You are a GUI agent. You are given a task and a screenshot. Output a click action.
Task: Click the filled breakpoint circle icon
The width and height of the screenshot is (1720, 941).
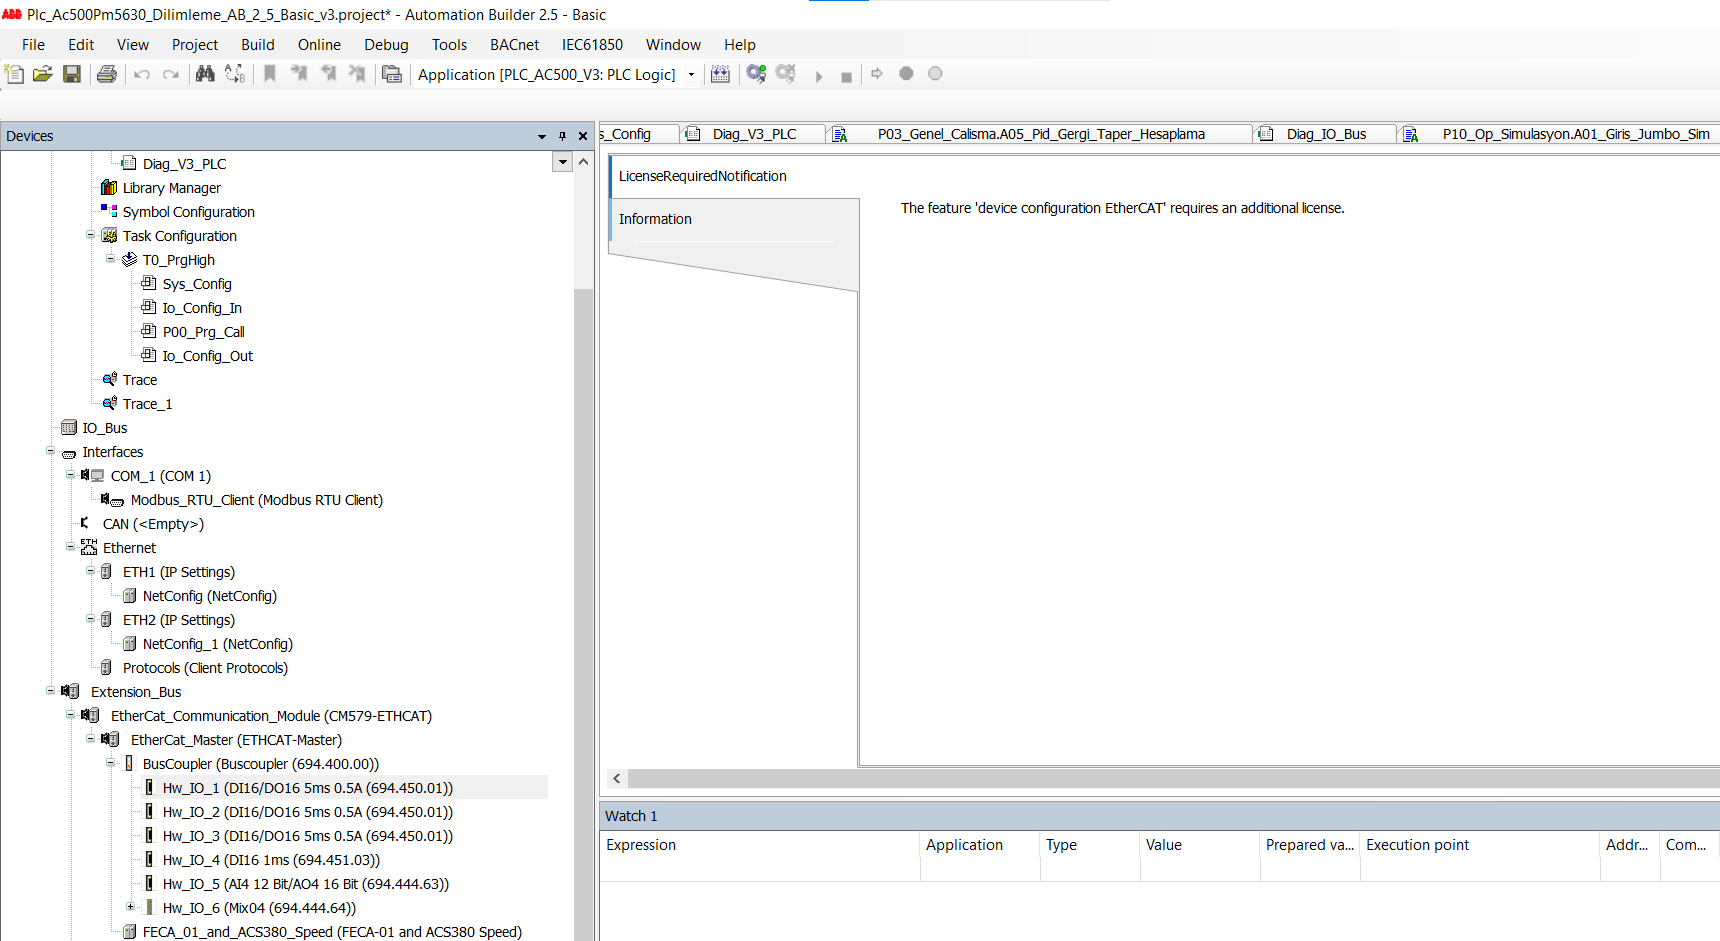point(906,73)
